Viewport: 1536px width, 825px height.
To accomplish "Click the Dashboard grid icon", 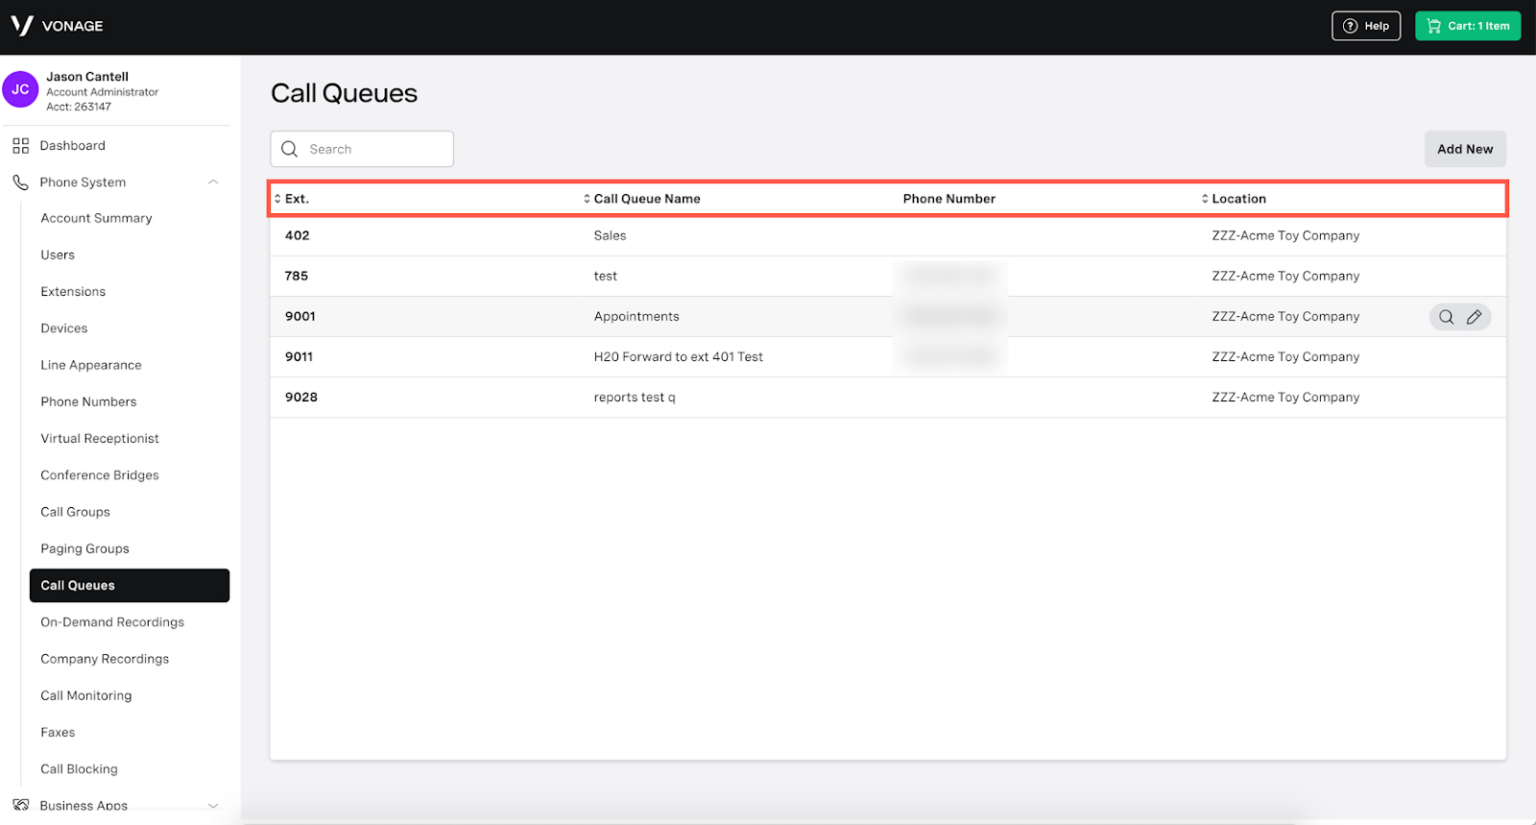I will point(20,146).
